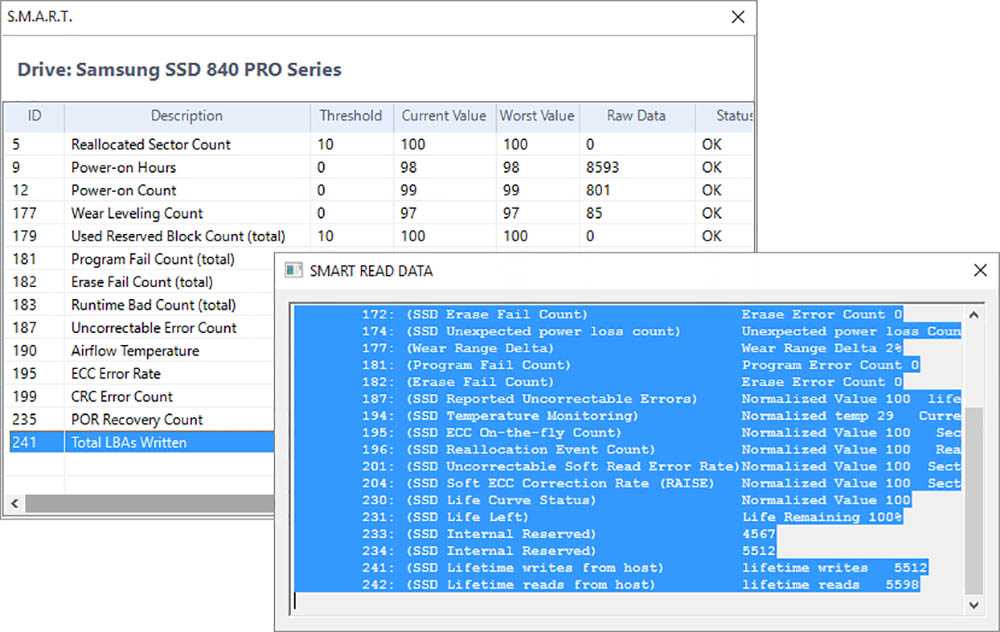This screenshot has height=632, width=1000.
Task: Close the SMART READ DATA window
Action: point(979,271)
